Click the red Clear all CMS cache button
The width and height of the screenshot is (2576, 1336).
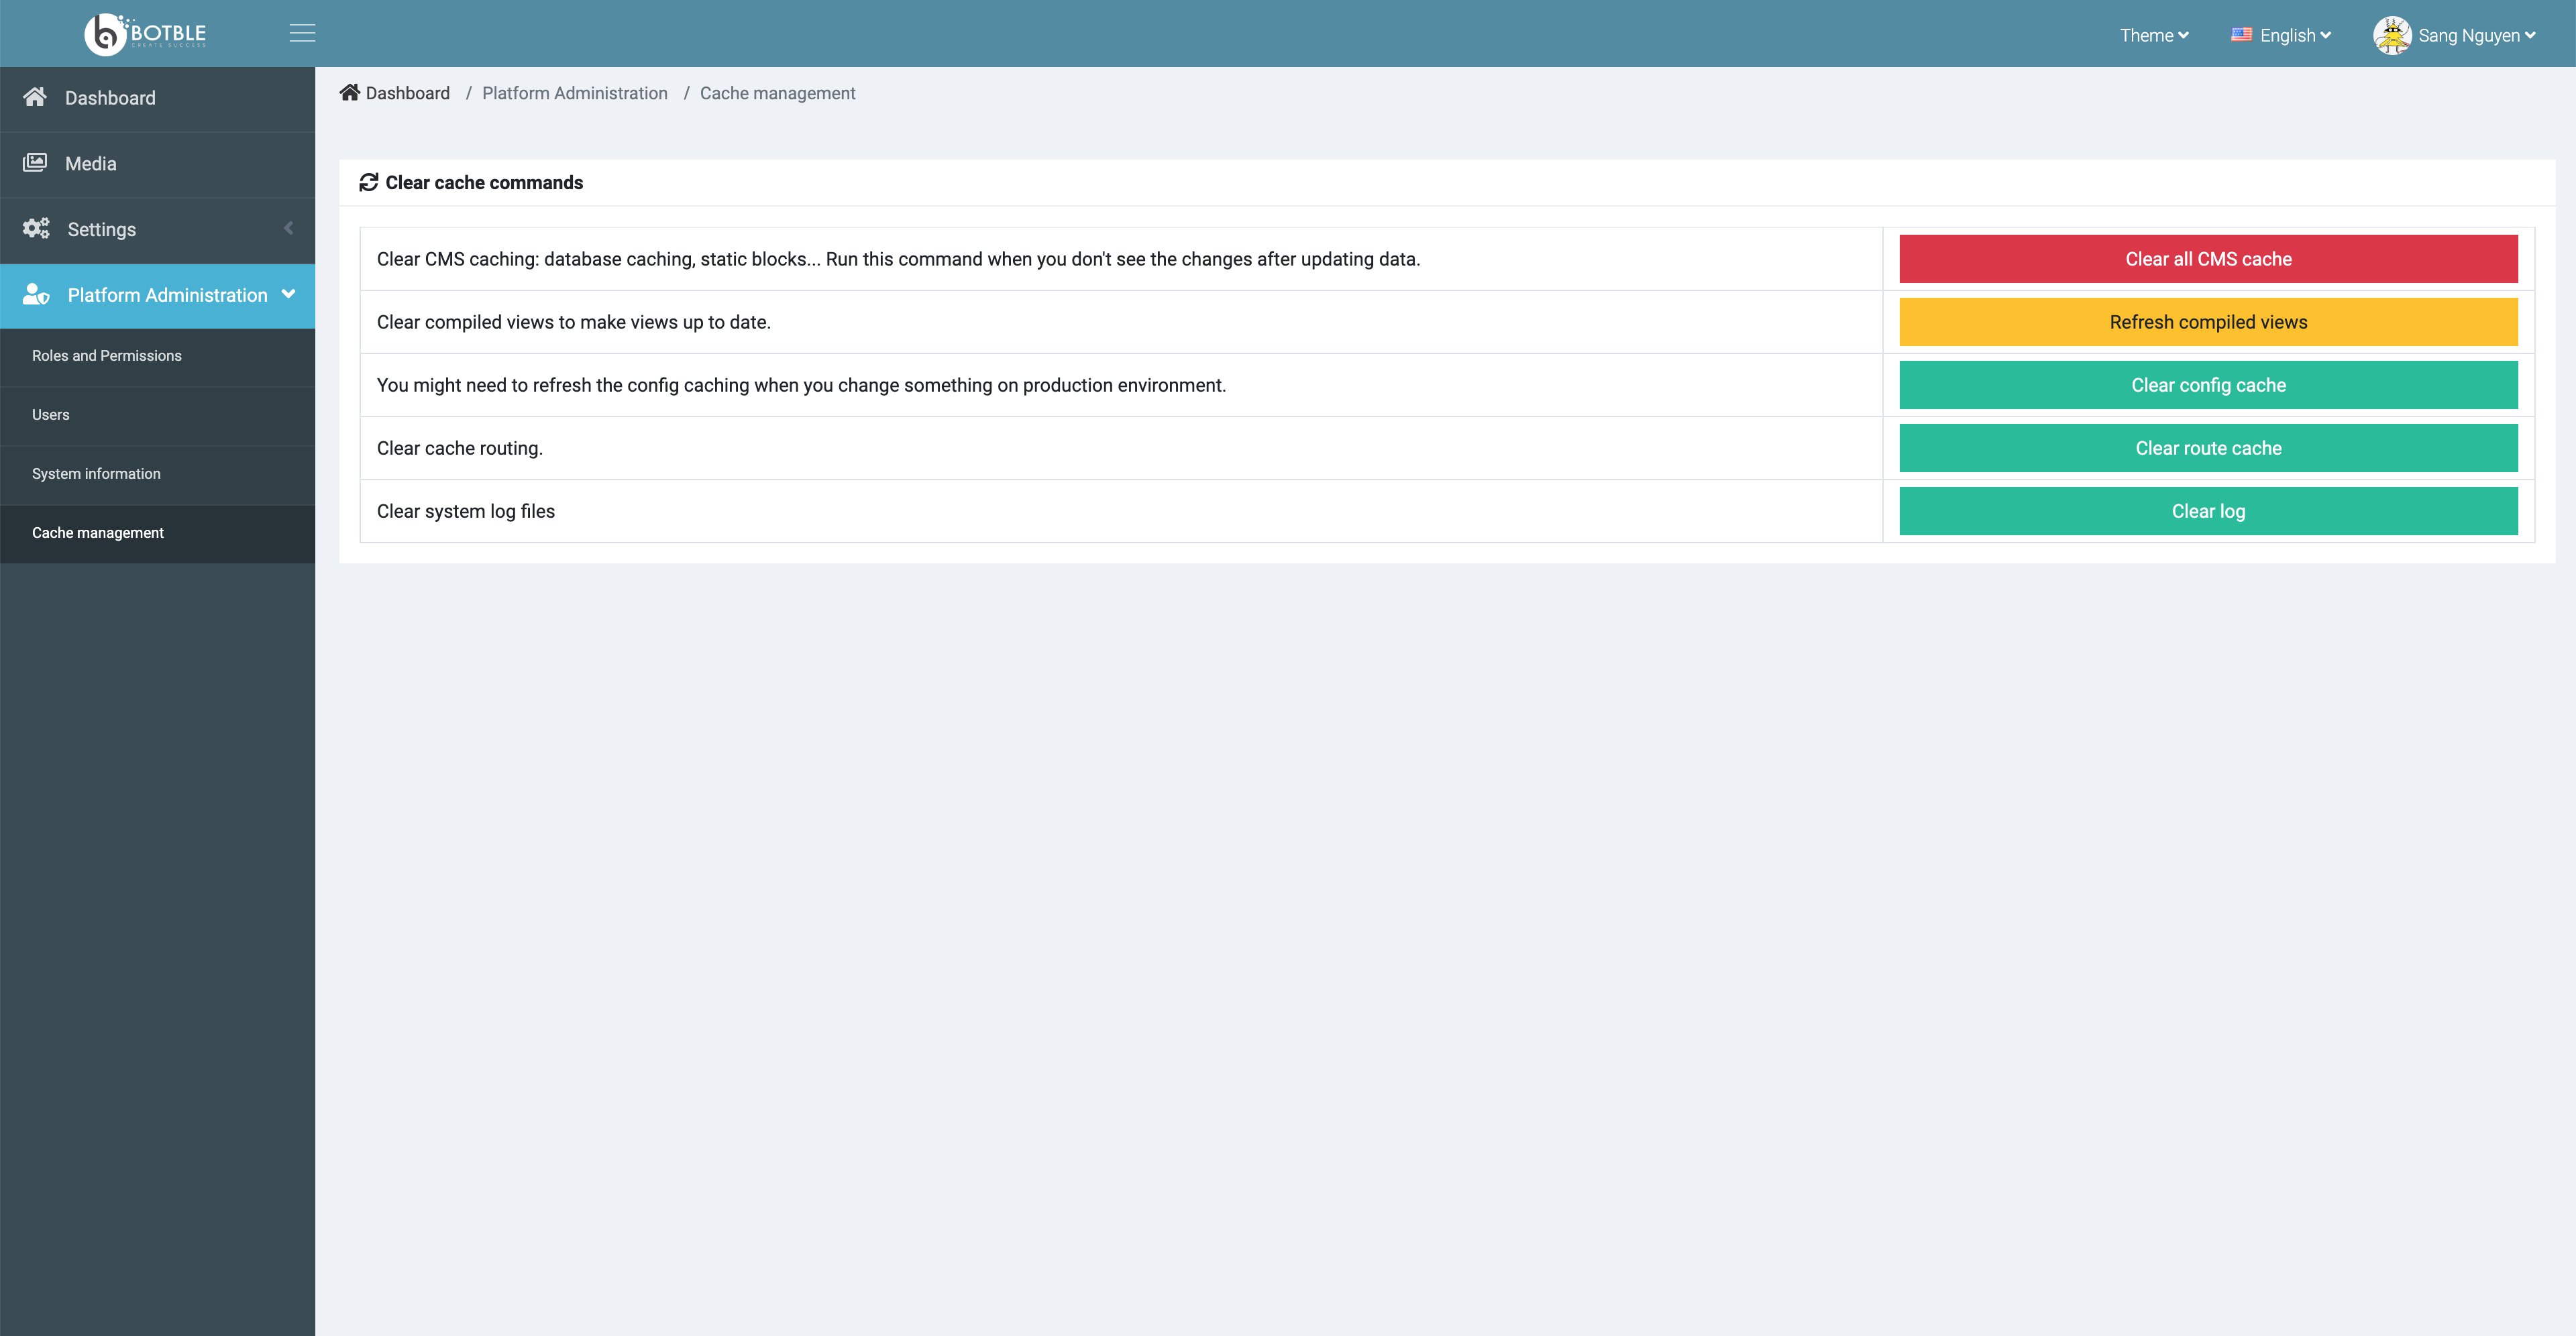pos(2208,259)
